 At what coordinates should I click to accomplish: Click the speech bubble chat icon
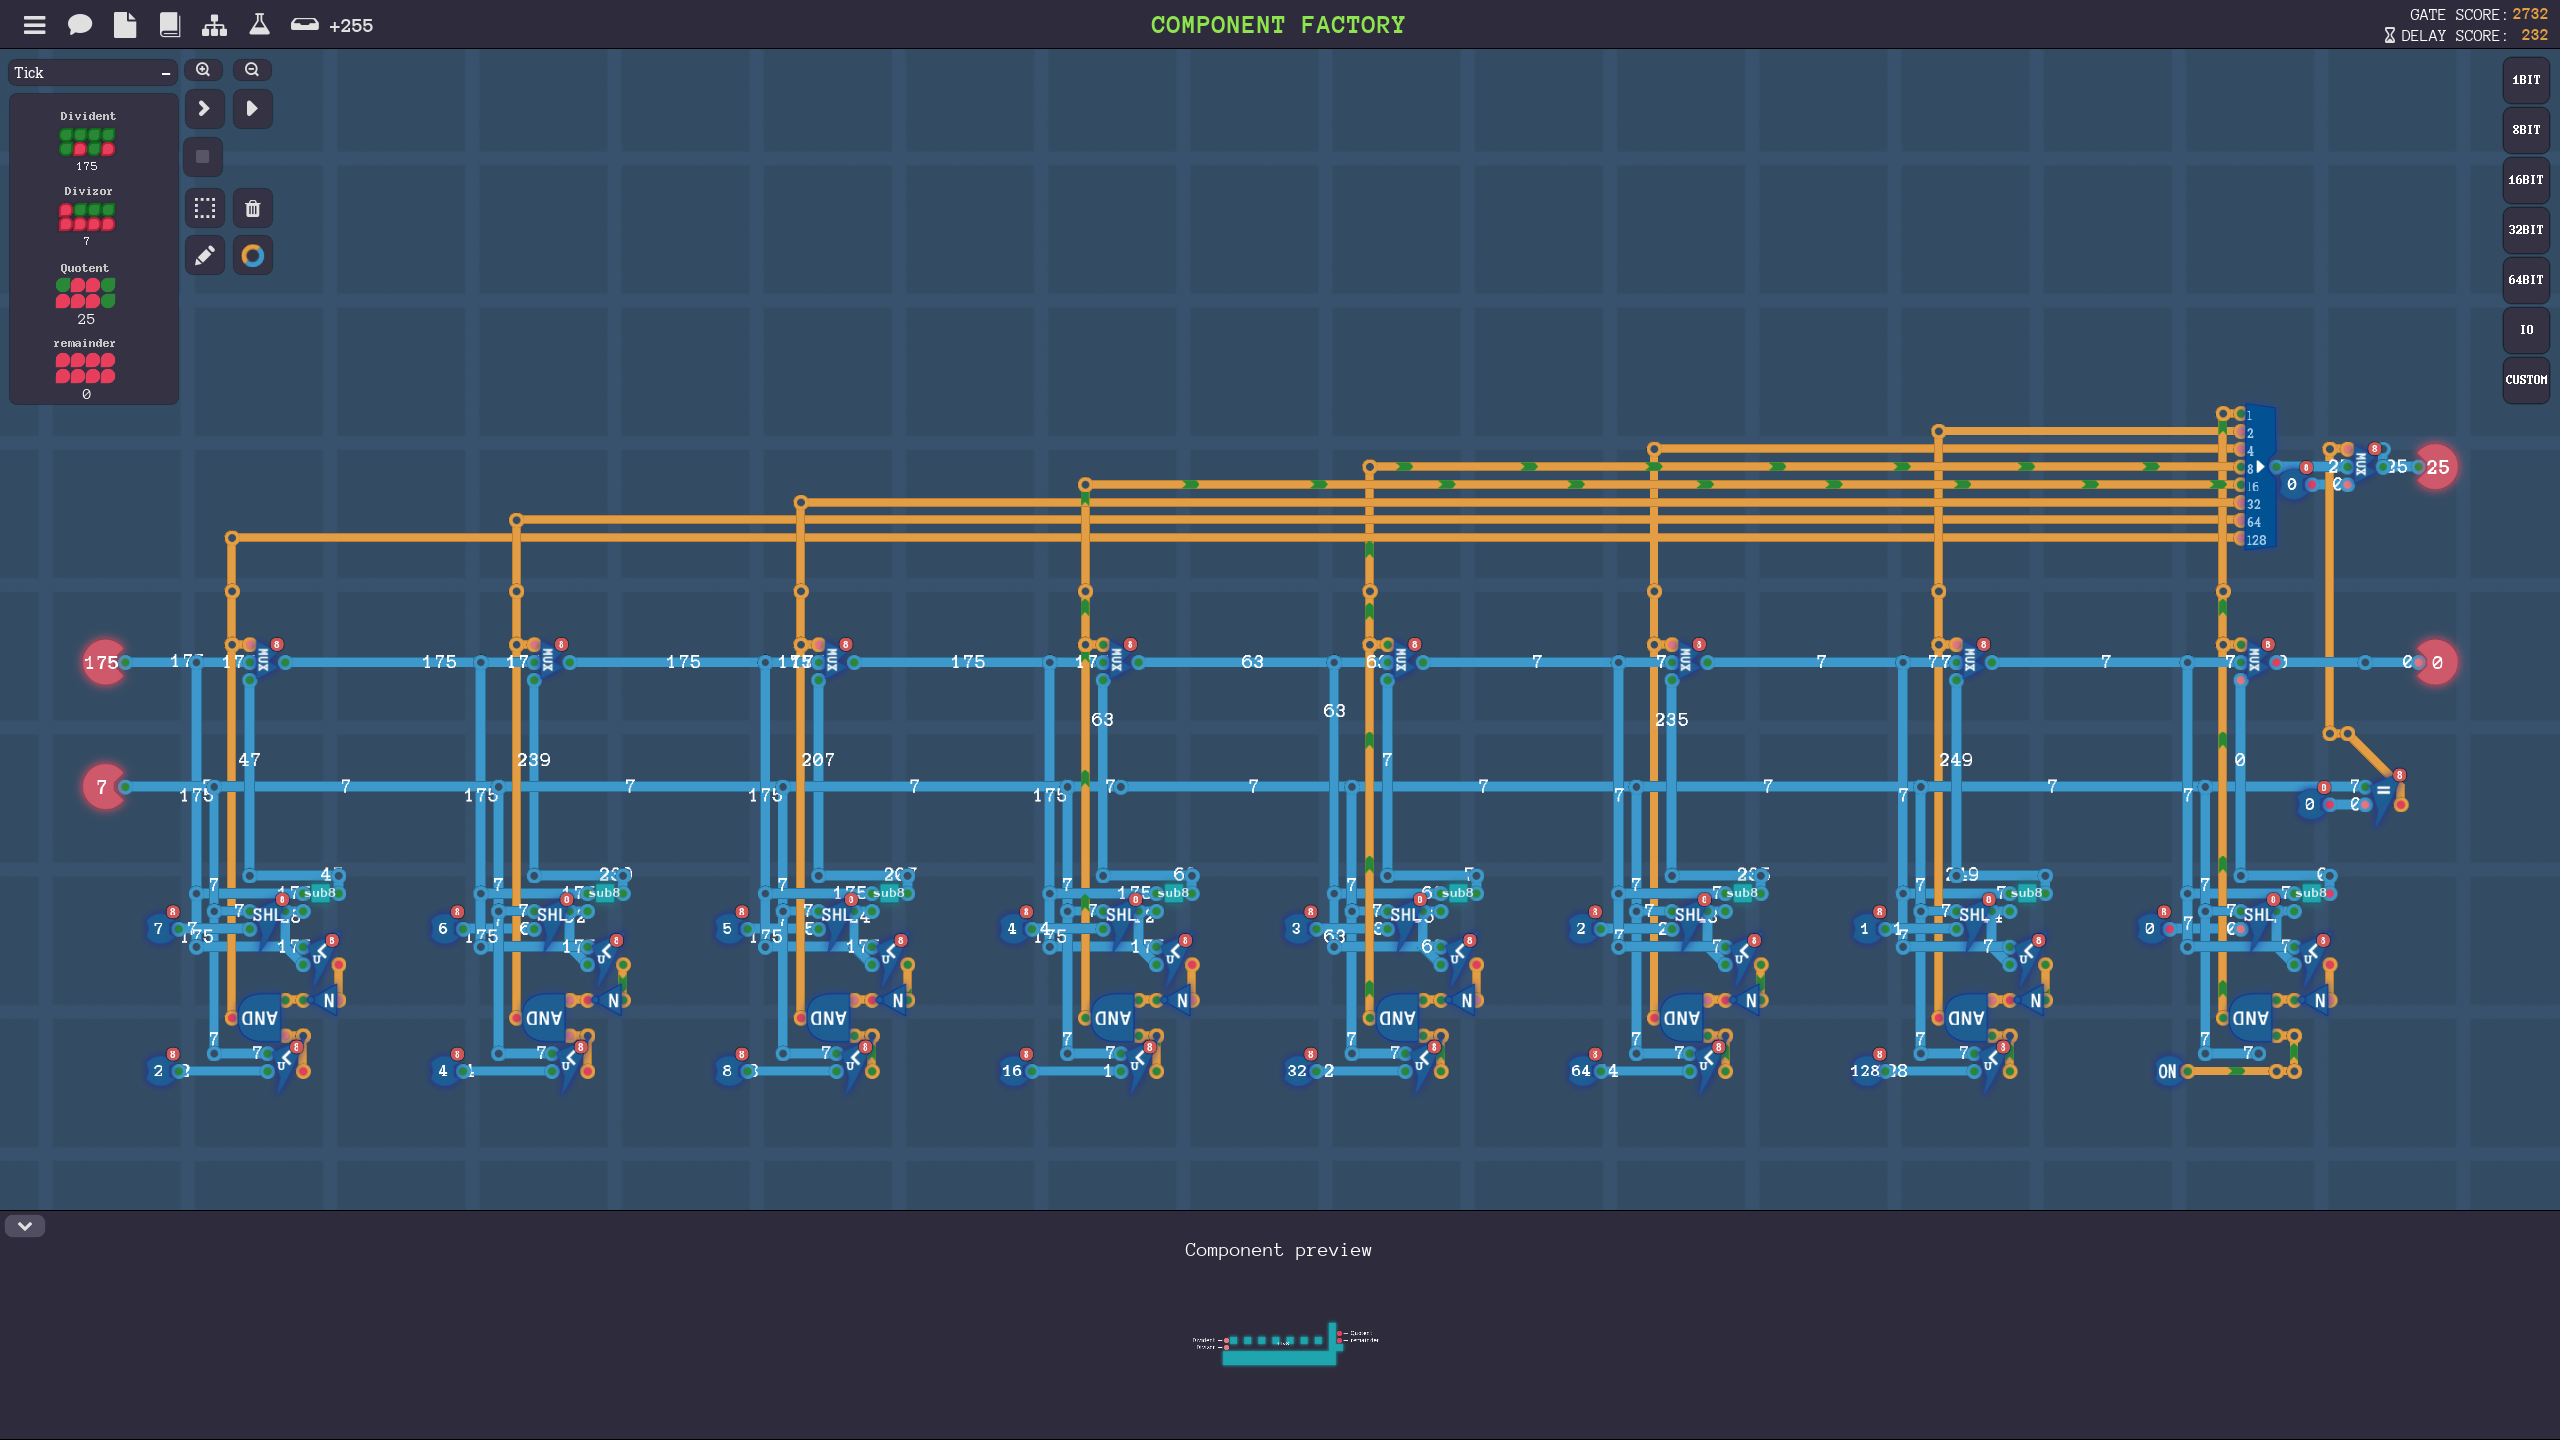point(80,25)
